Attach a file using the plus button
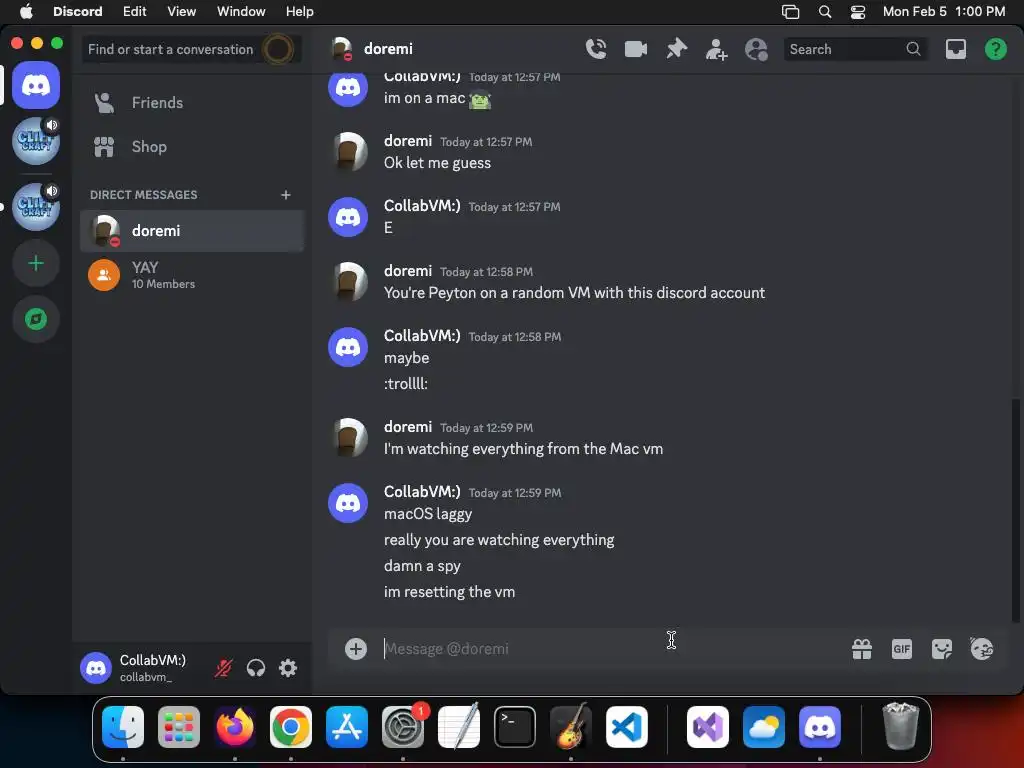Screen dimensions: 1024x768 (x=356, y=648)
